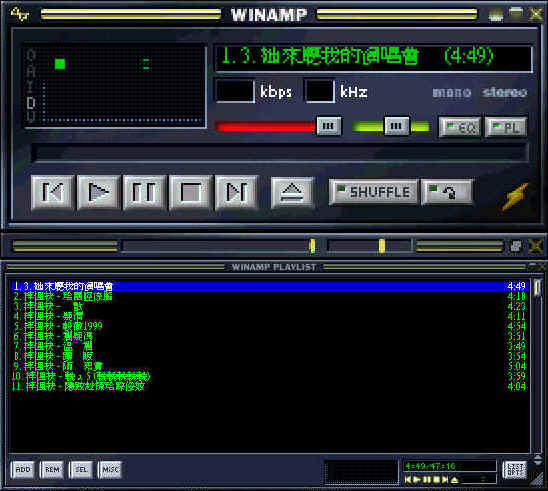Select playlist track 2 lasting 4:18
Image resolution: width=548 pixels, height=491 pixels.
pyautogui.click(x=269, y=296)
